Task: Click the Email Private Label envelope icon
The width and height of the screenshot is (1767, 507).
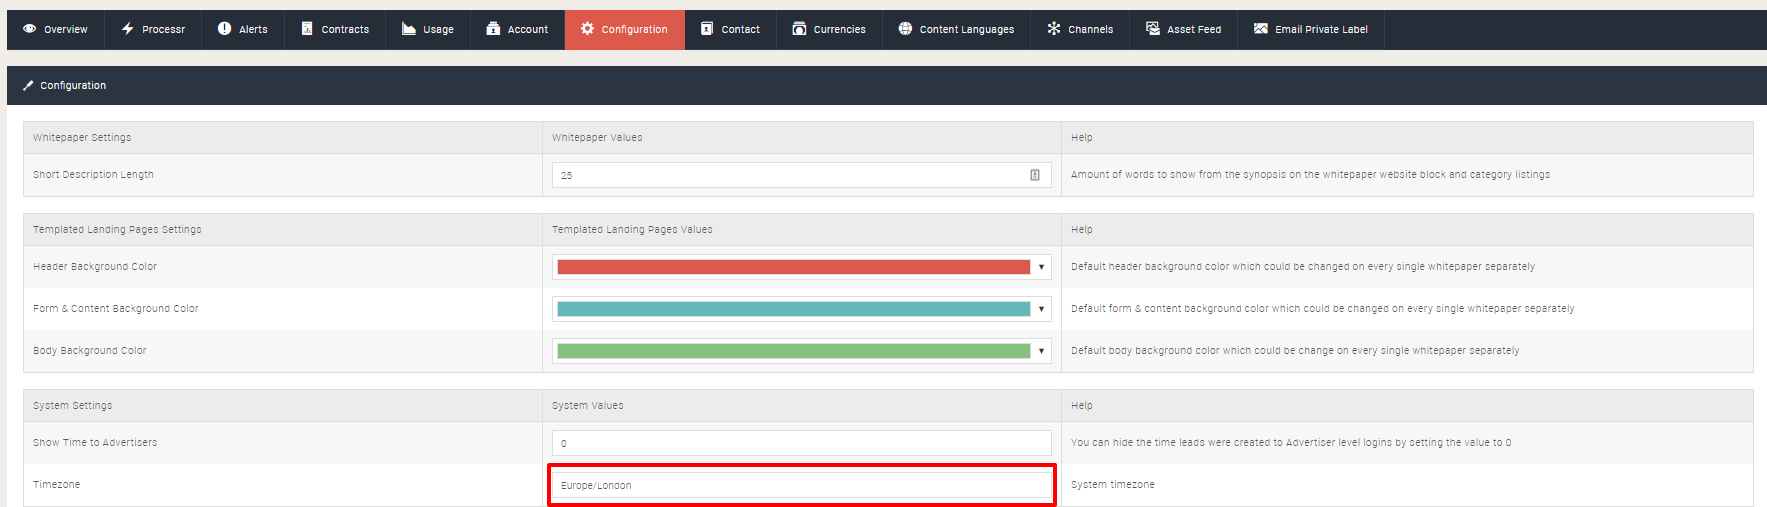Action: click(x=1261, y=29)
